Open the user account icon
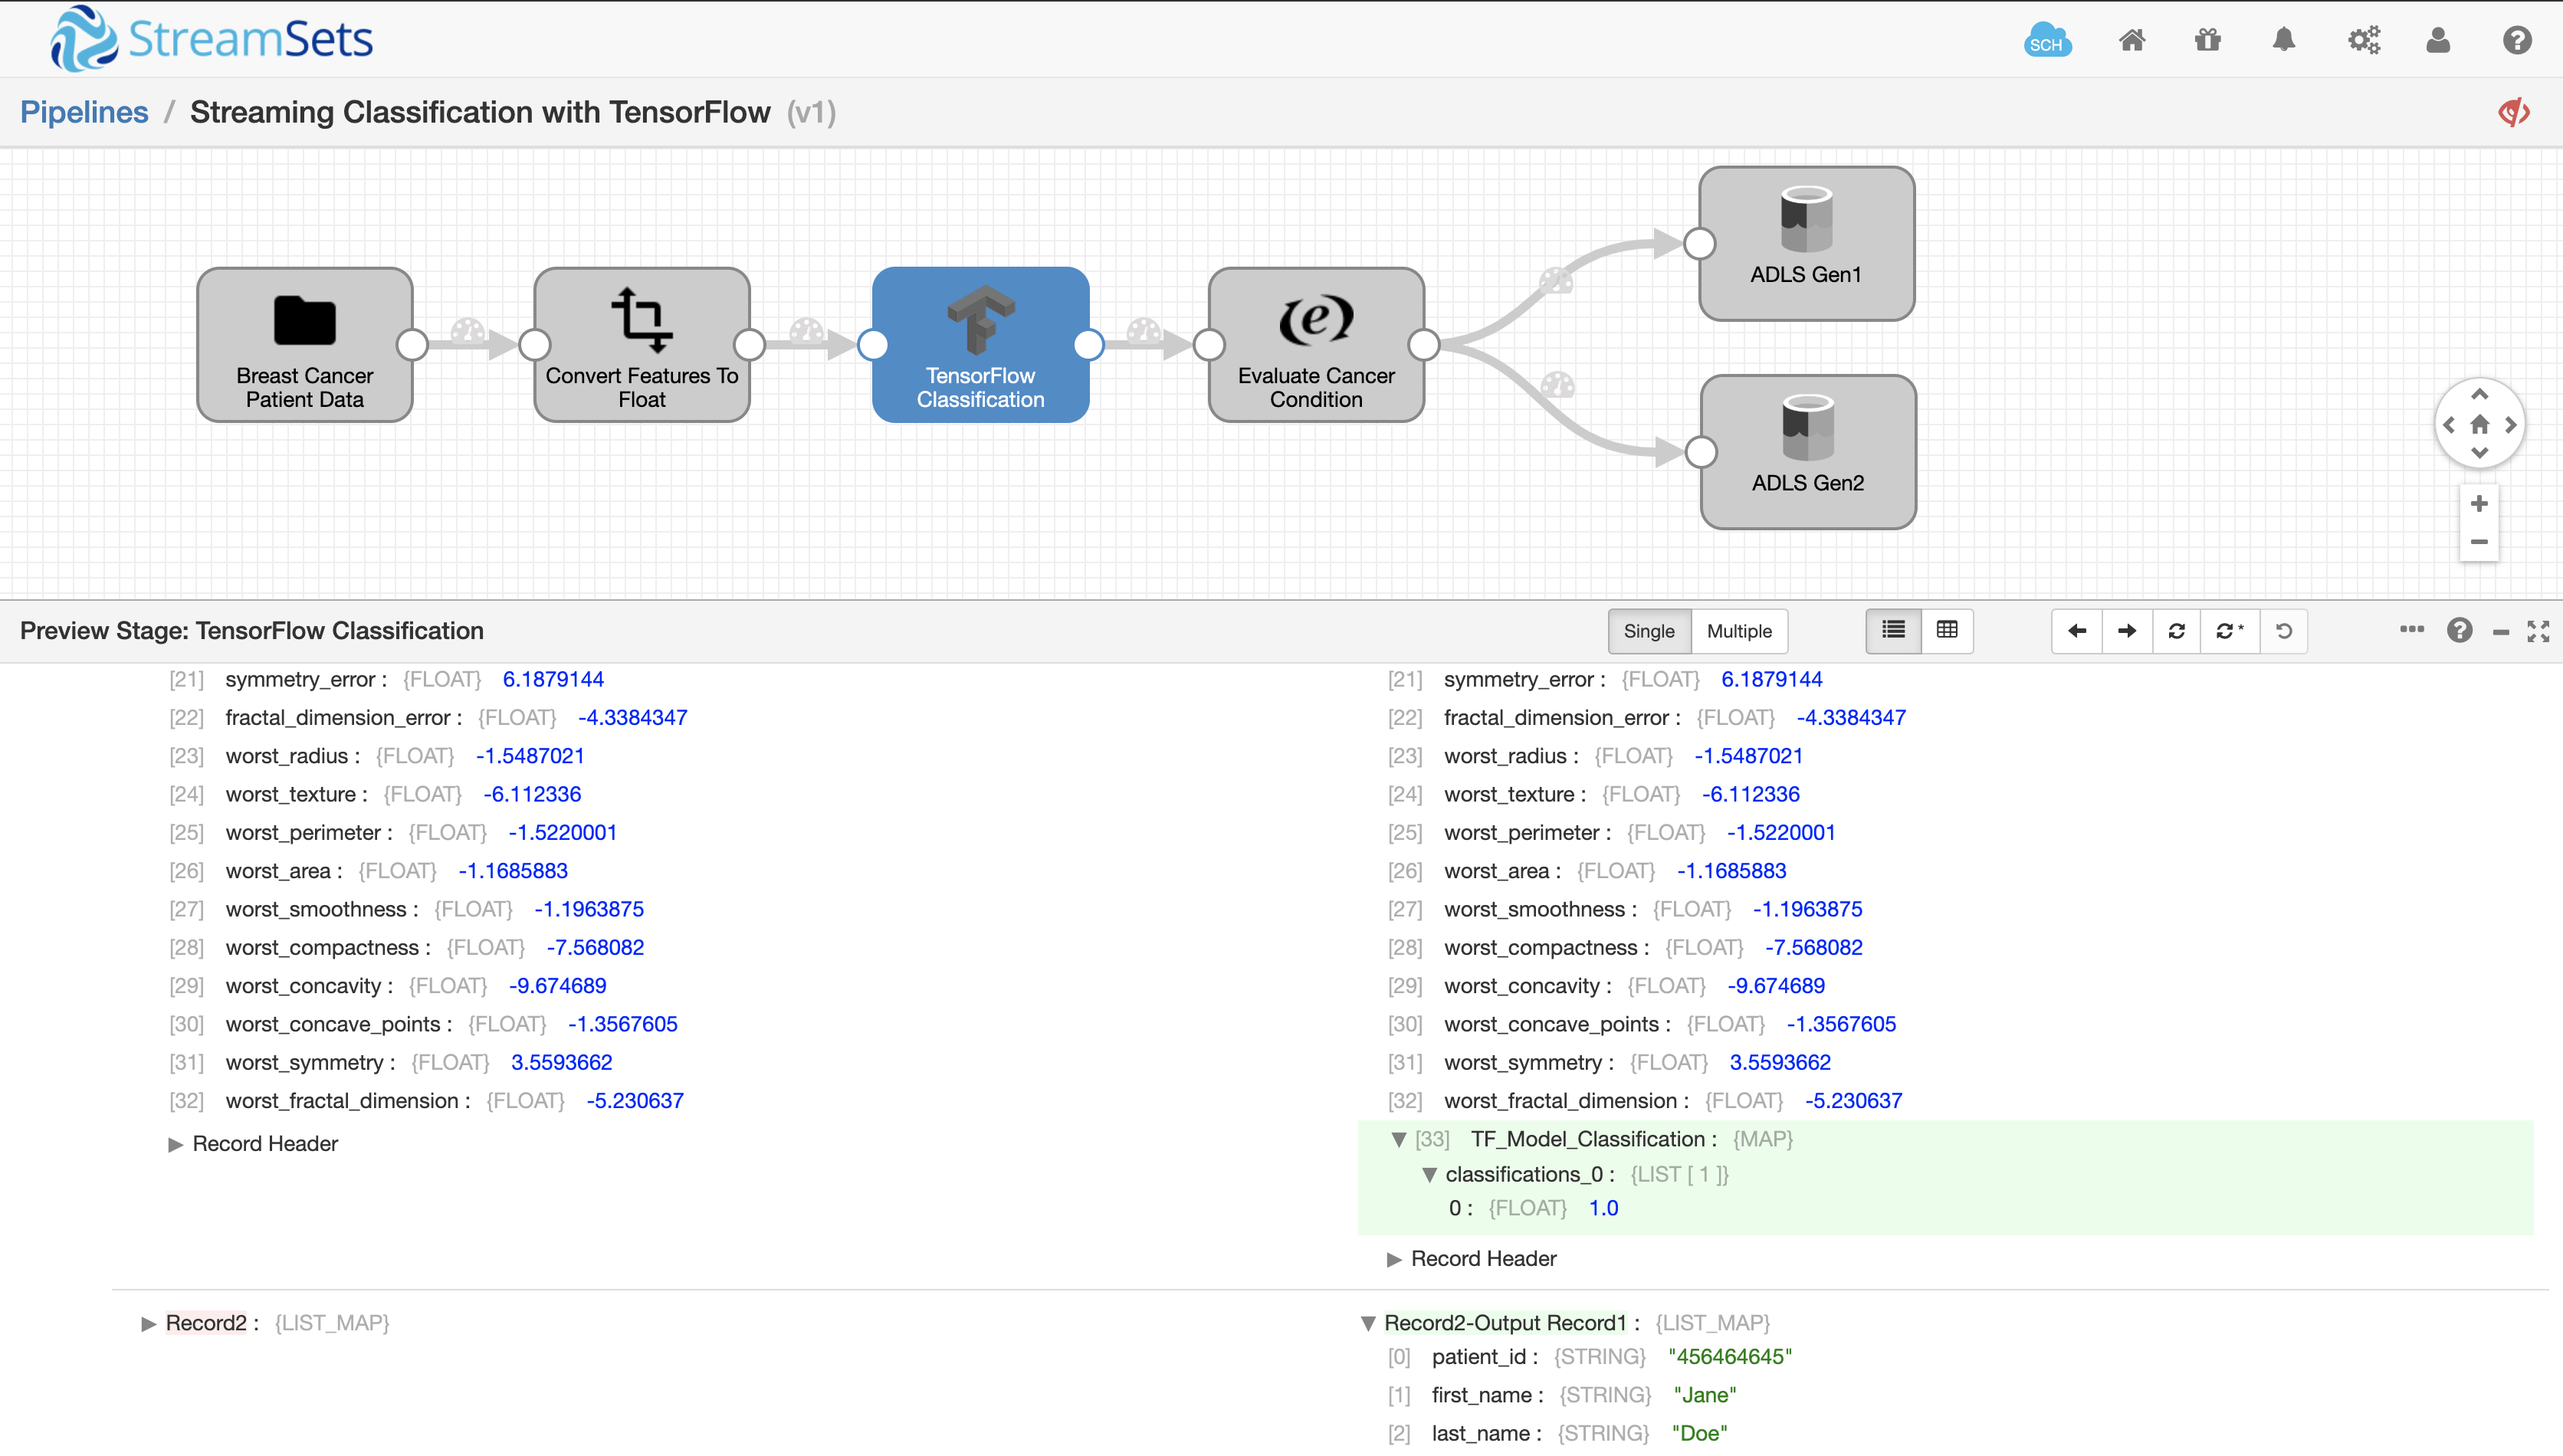This screenshot has height=1456, width=2563. (2438, 40)
